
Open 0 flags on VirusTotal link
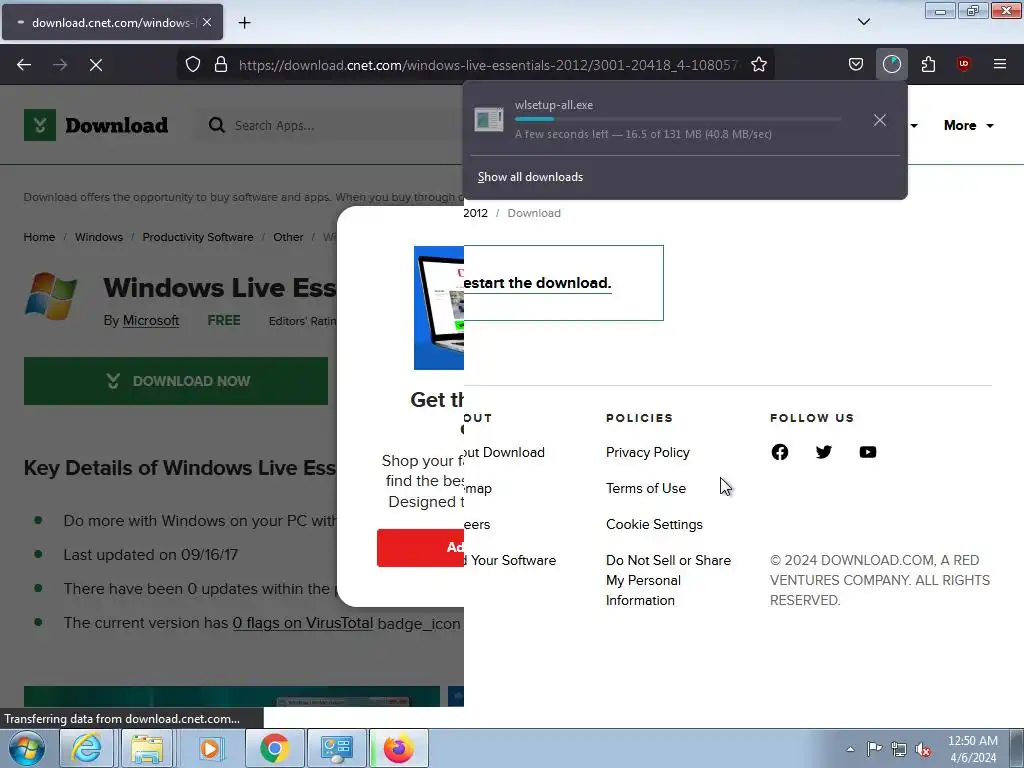(303, 623)
